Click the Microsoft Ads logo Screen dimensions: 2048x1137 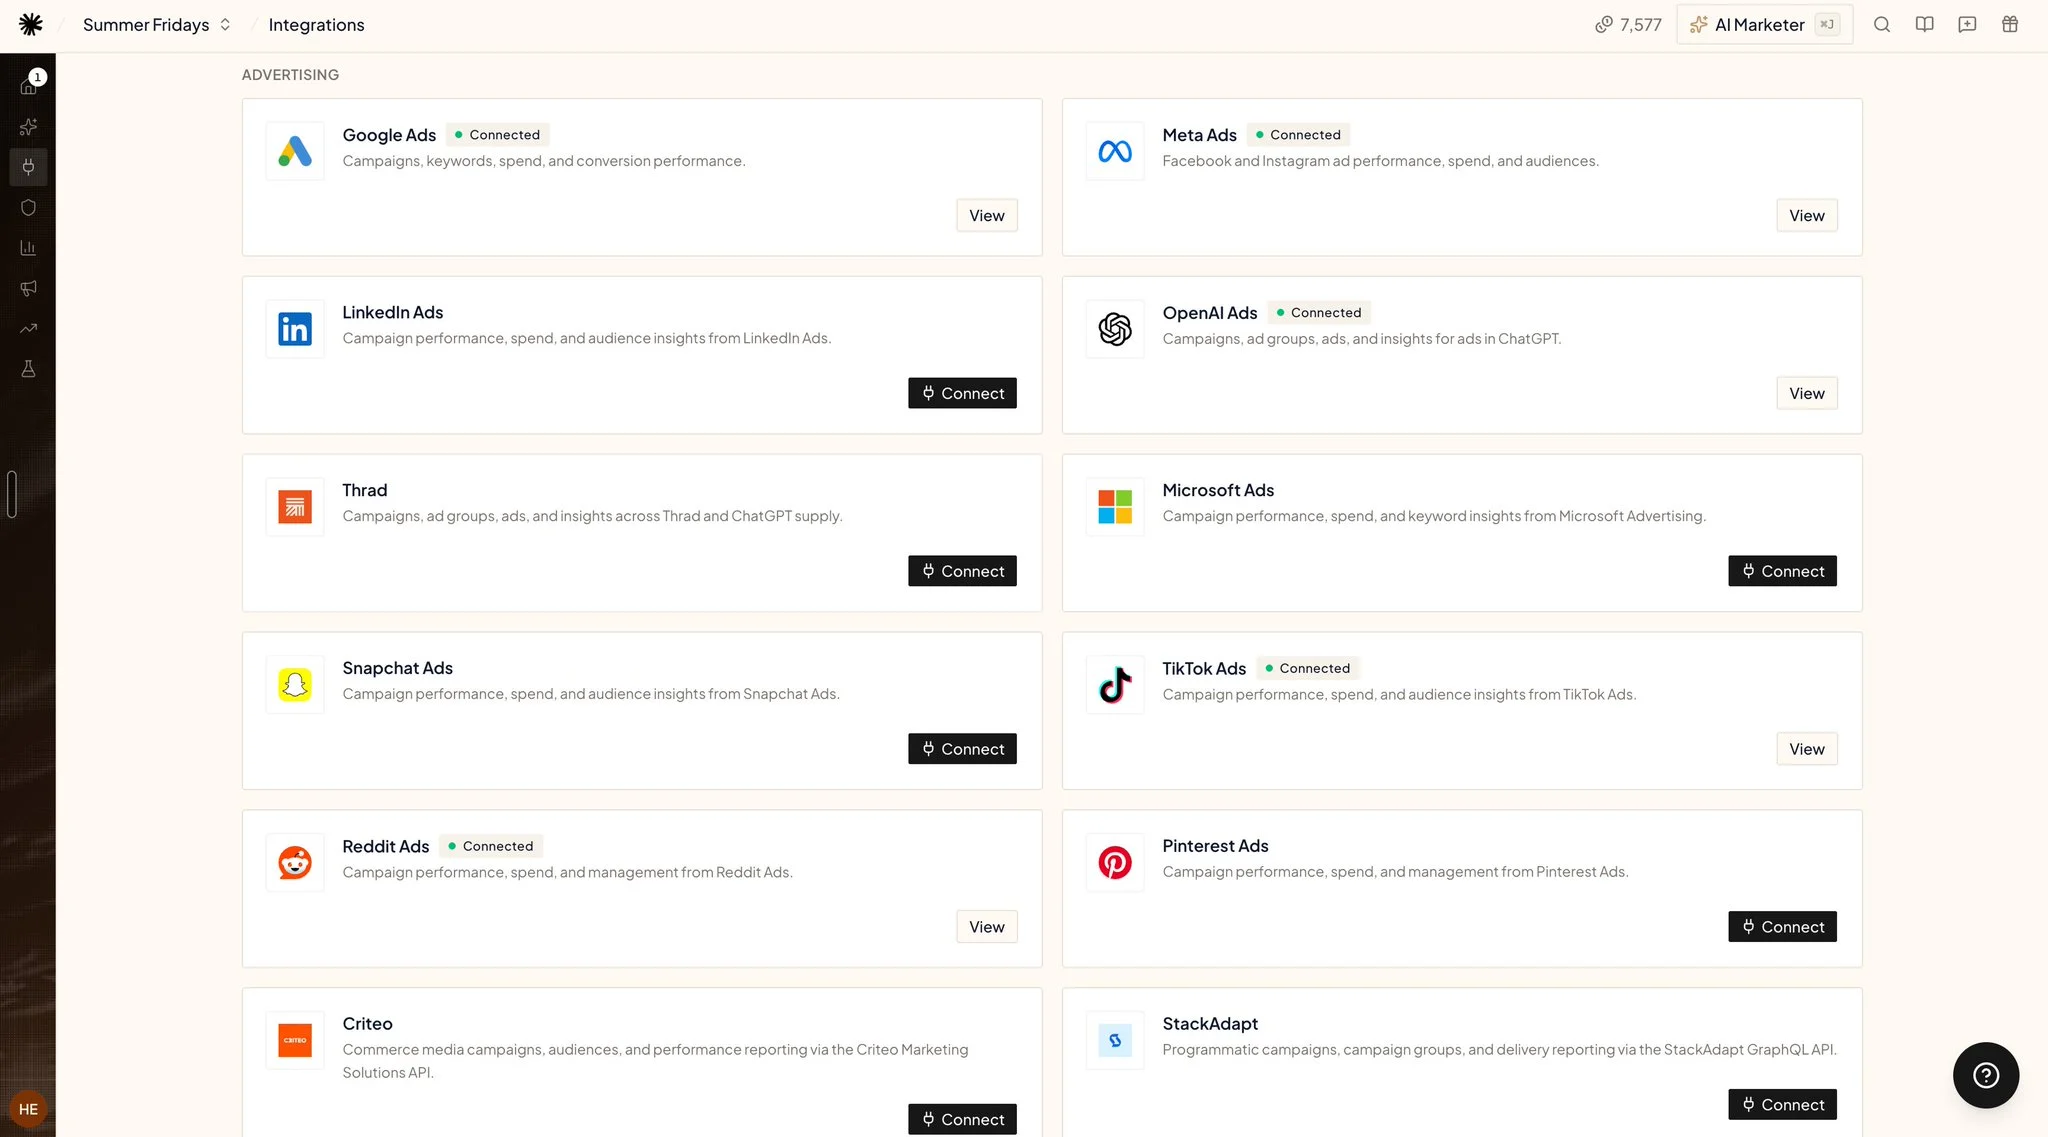coord(1115,507)
